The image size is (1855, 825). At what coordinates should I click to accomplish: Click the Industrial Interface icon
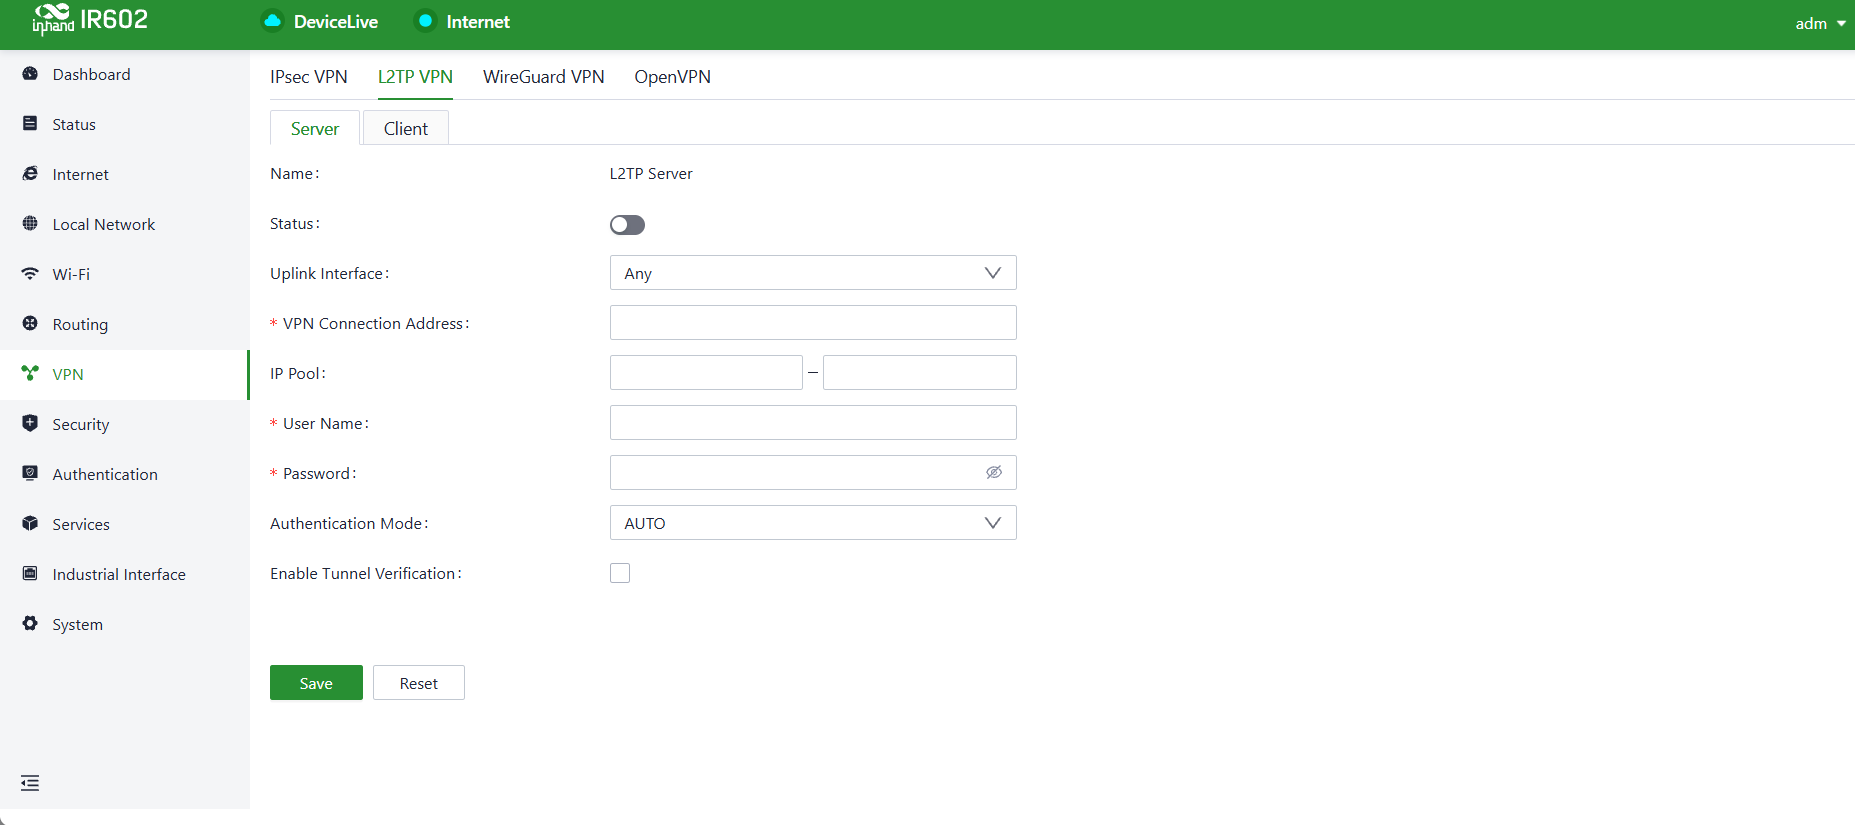coord(30,574)
